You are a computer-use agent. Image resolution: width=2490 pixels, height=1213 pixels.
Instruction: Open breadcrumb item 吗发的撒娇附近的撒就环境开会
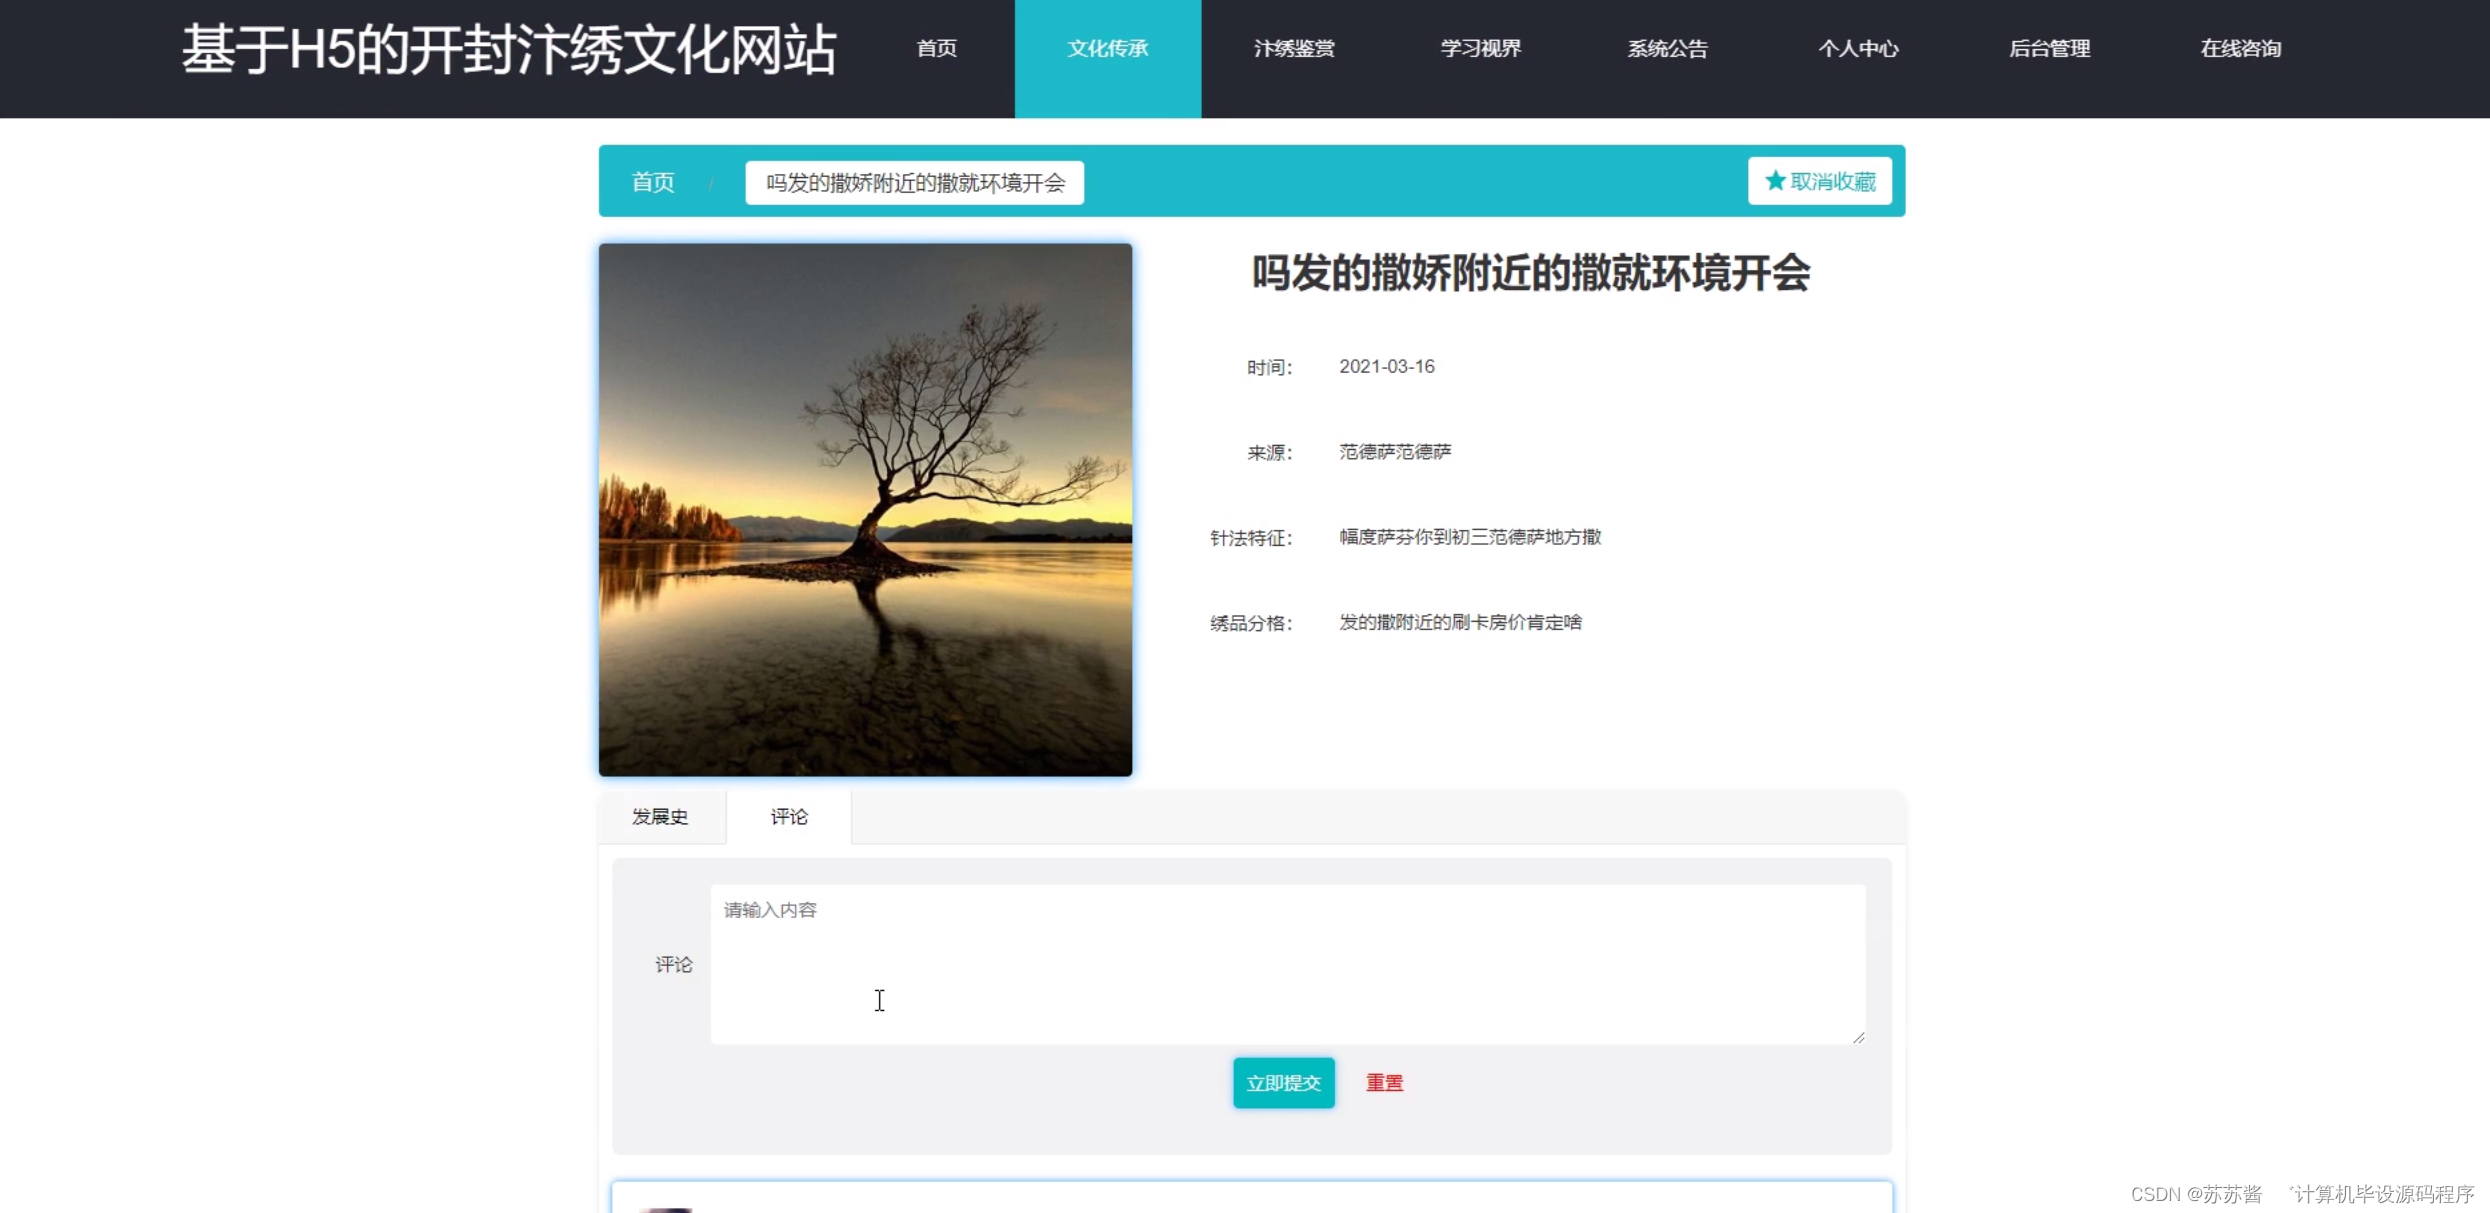tap(913, 182)
